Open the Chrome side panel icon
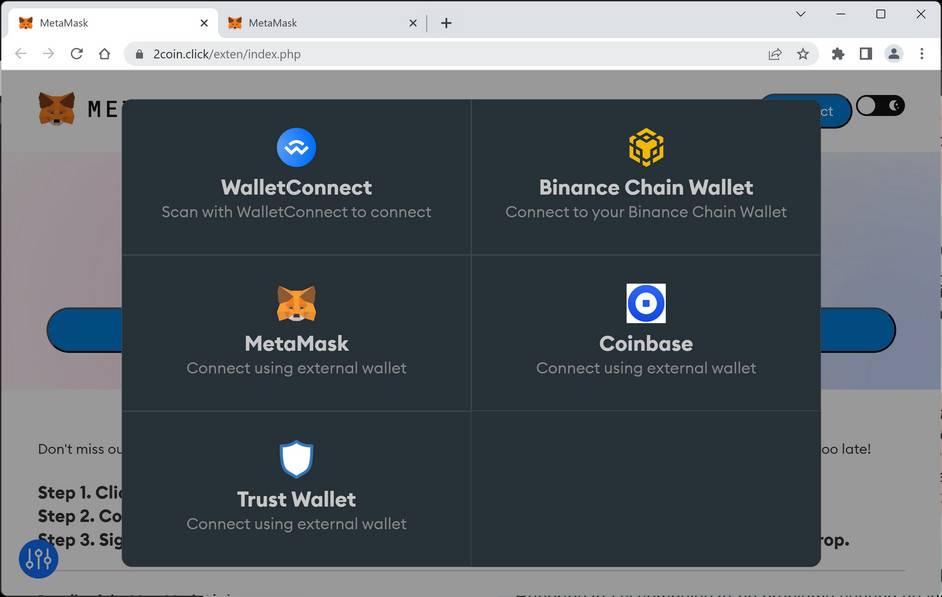The width and height of the screenshot is (942, 597). tap(866, 54)
